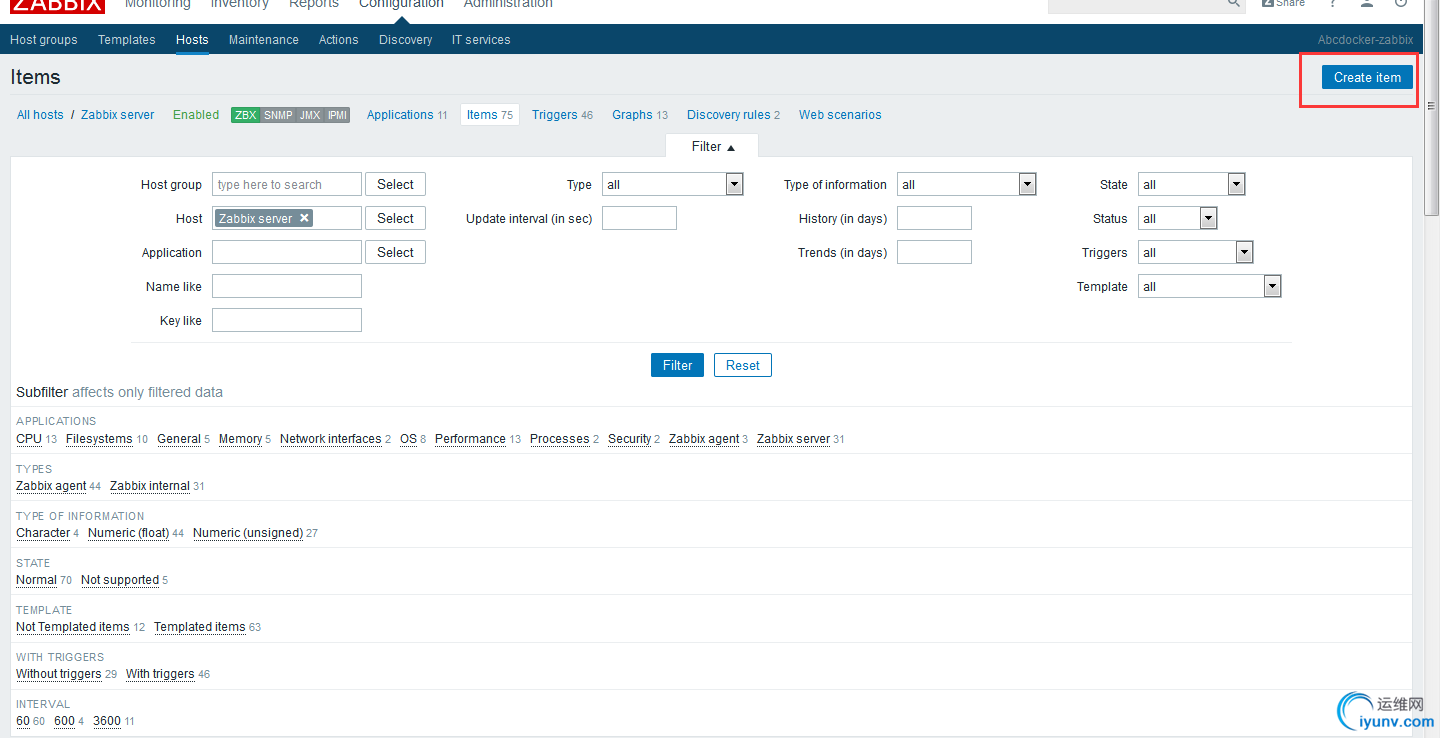The image size is (1440, 738).
Task: Focus the Host group search field
Action: pyautogui.click(x=287, y=184)
